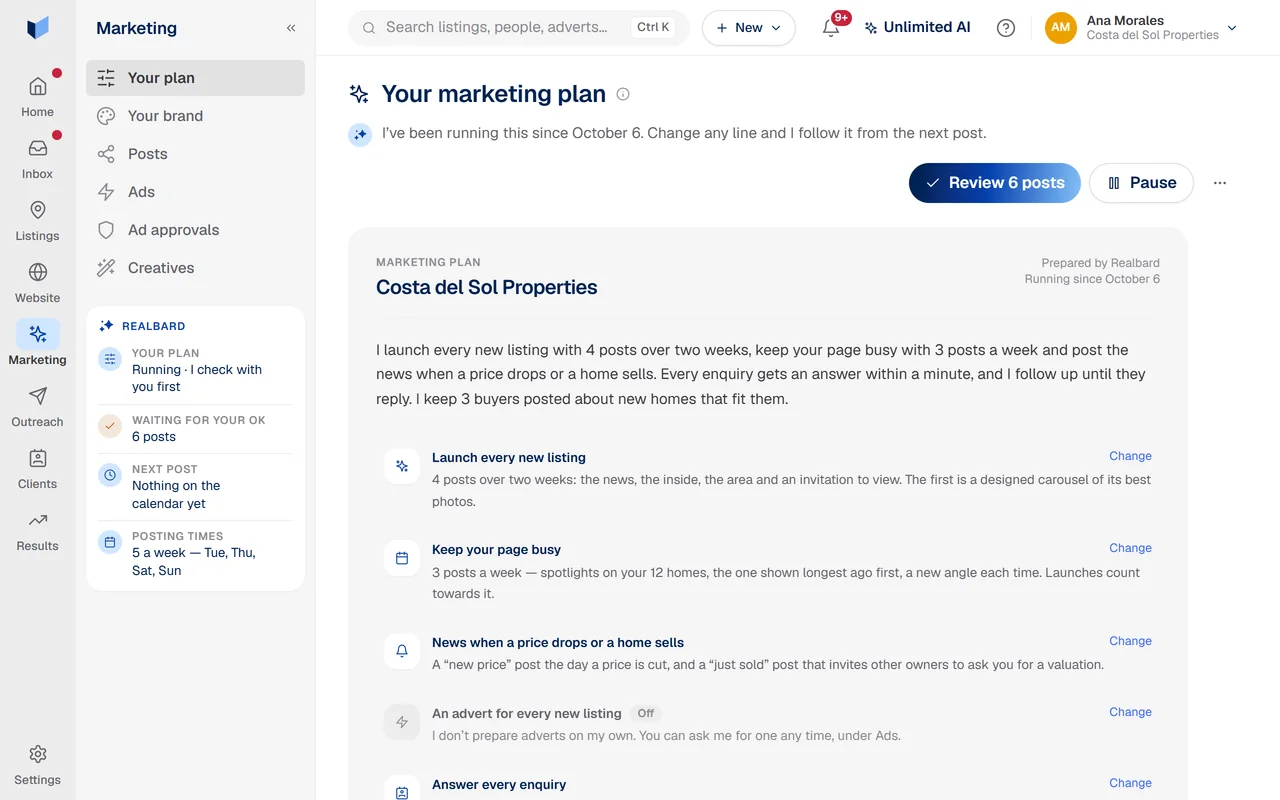This screenshot has height=800, width=1280.
Task: Open Waiting for your OK 6 posts
Action: (x=195, y=428)
